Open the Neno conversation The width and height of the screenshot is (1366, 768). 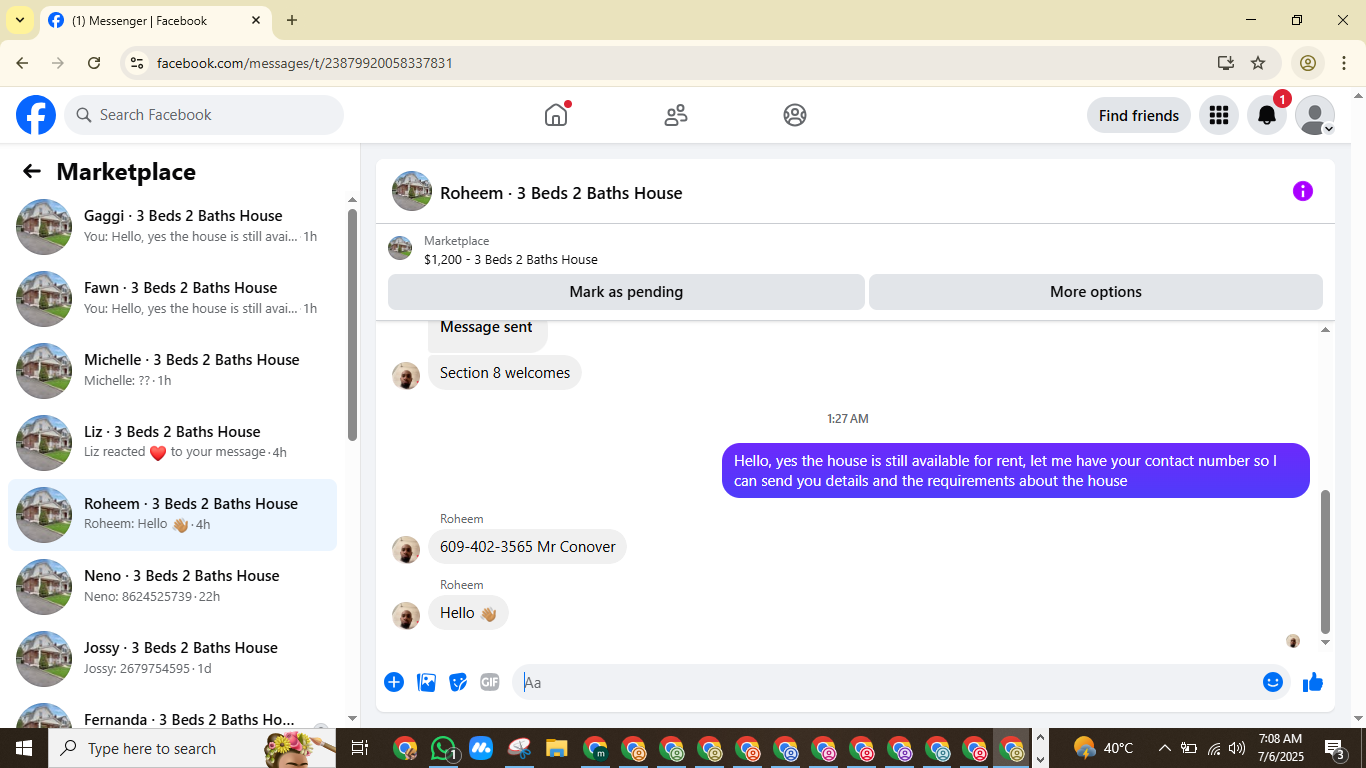[x=172, y=587]
